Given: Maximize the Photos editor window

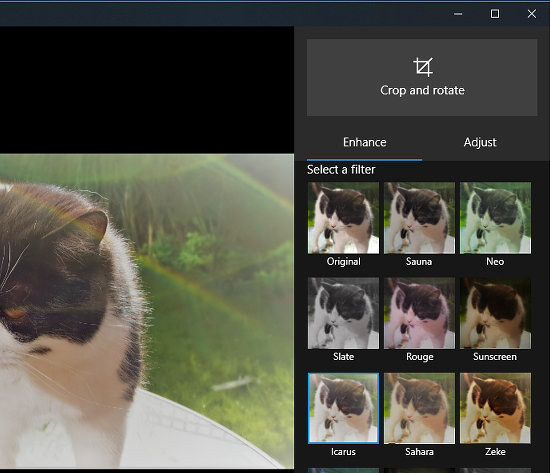Looking at the screenshot, I should [x=495, y=14].
